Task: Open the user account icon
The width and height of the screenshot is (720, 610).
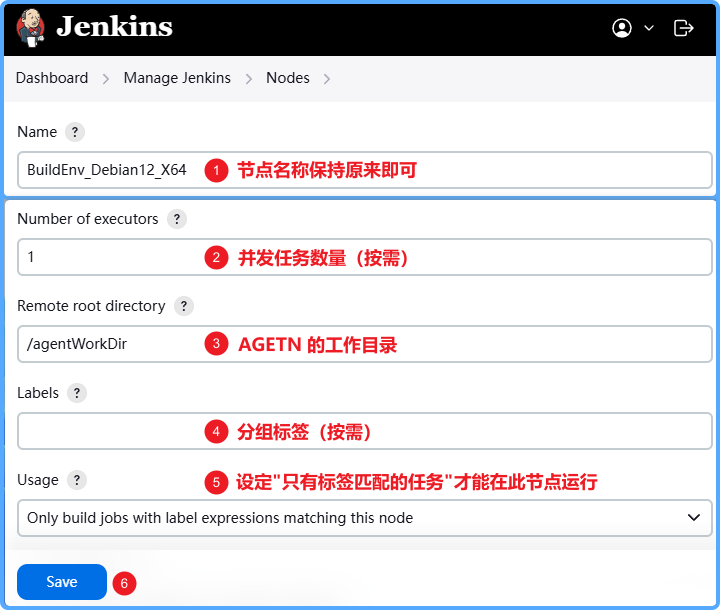Action: coord(622,28)
